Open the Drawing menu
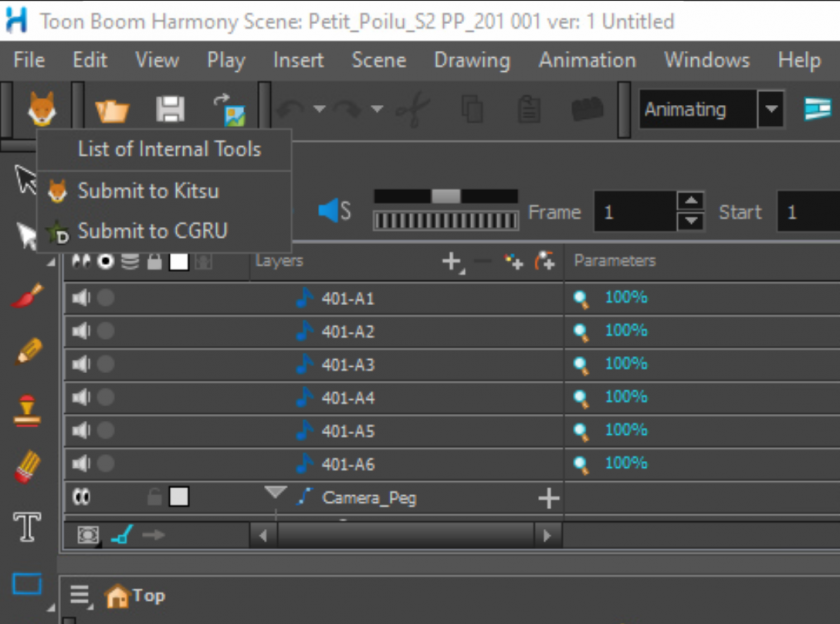840x624 pixels. (472, 60)
